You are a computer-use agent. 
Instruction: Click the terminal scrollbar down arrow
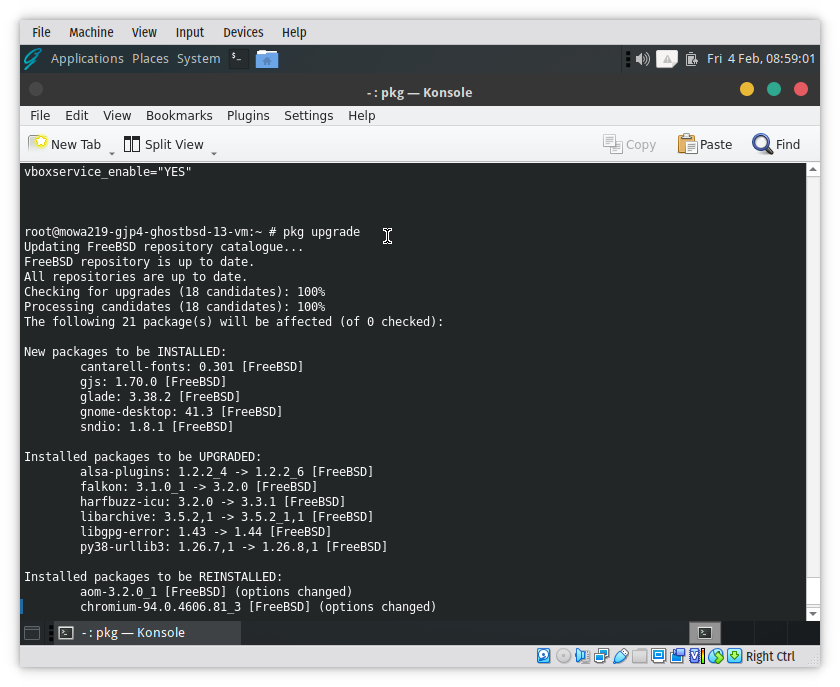(813, 613)
